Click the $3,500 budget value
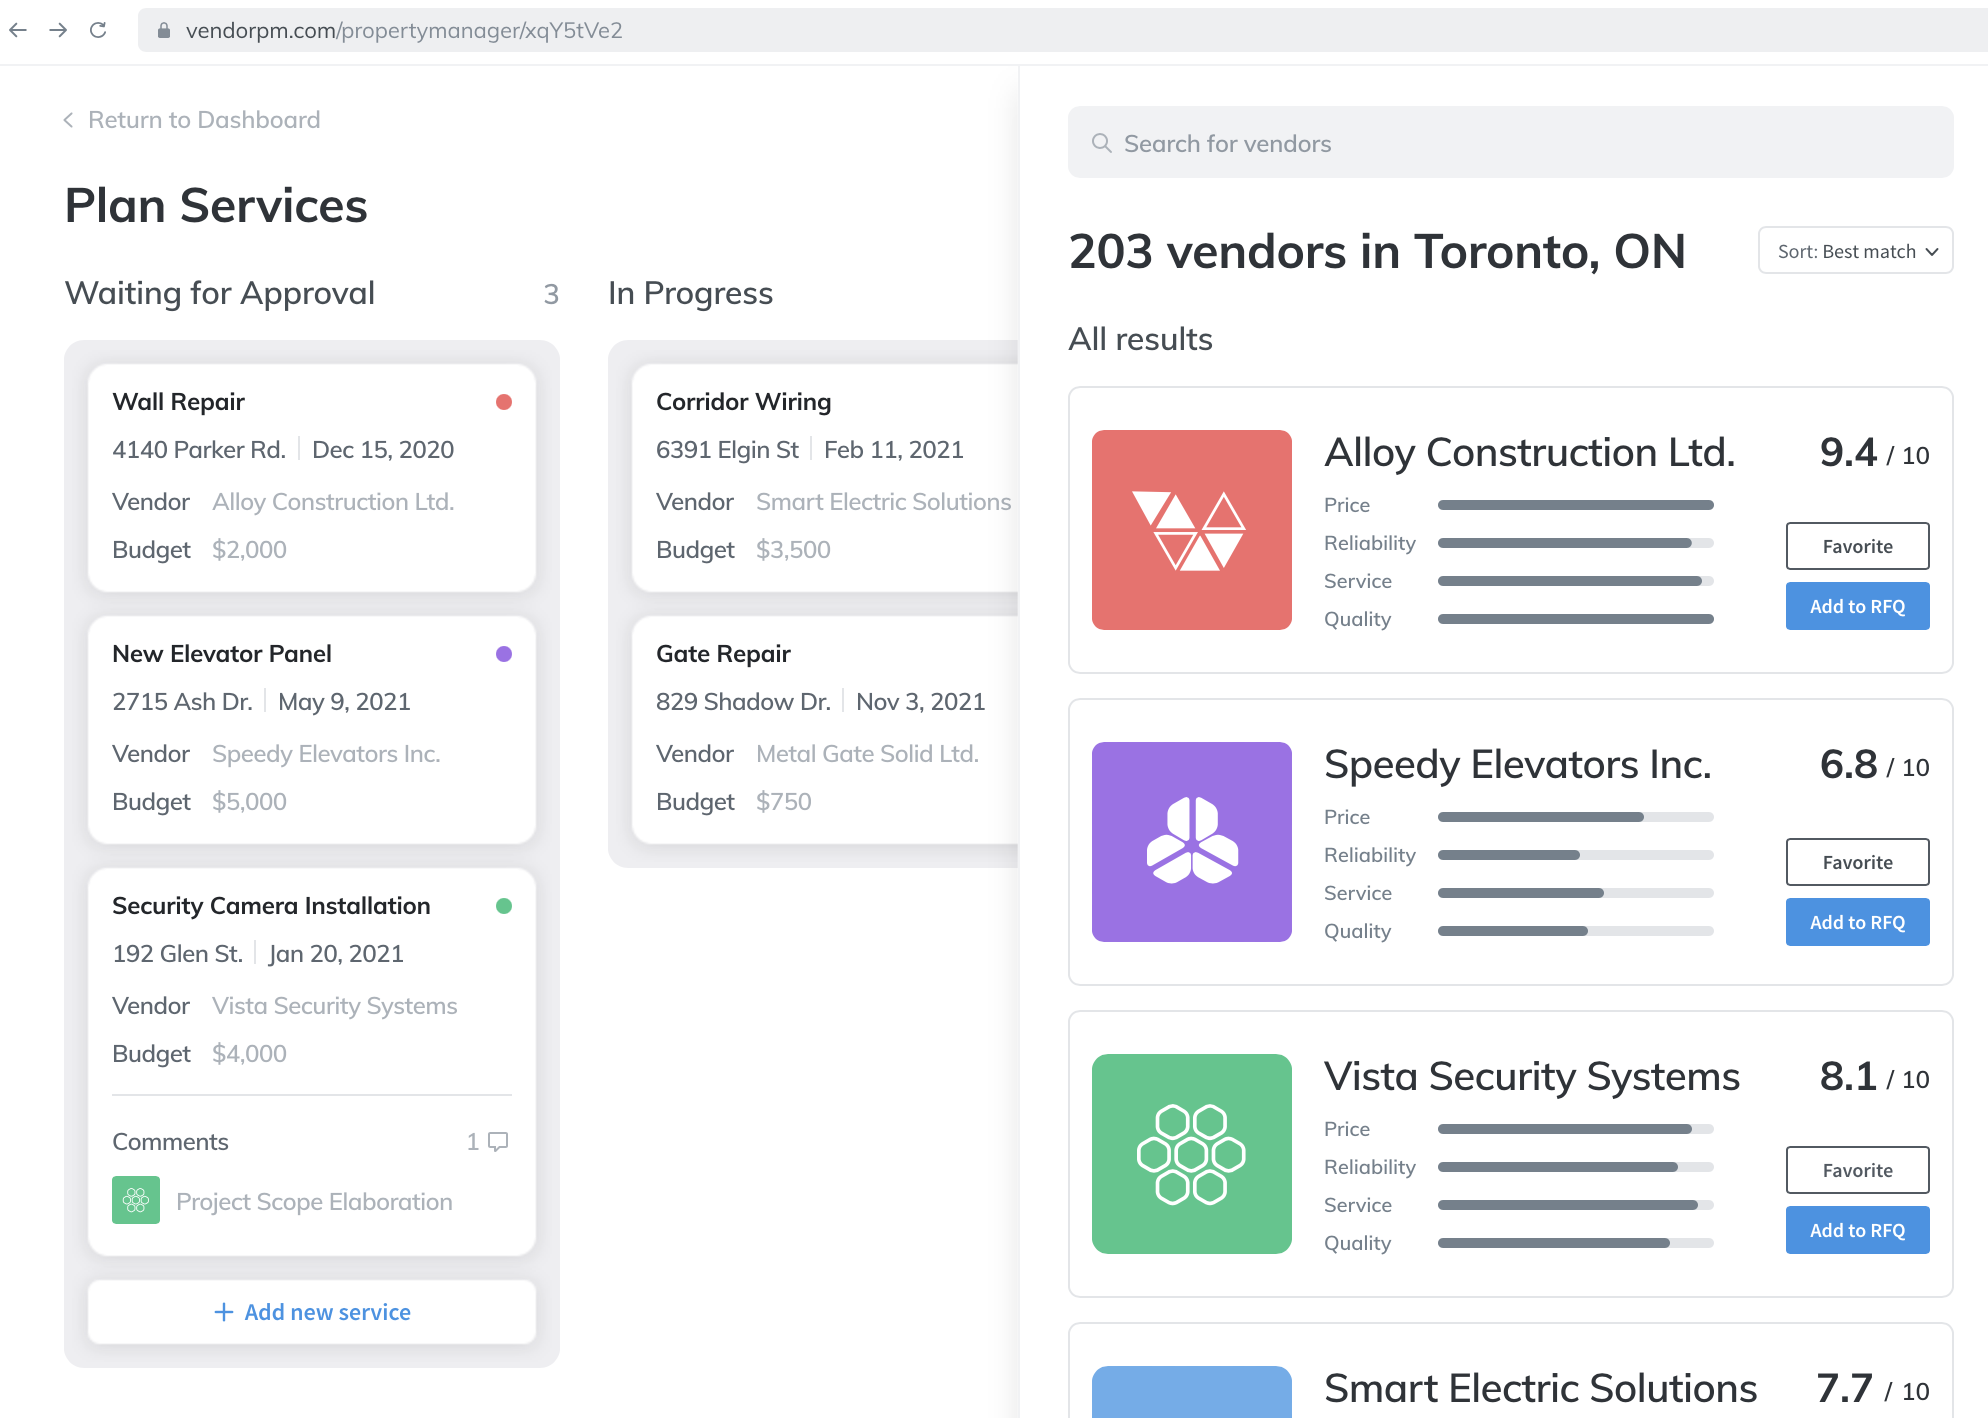 pos(793,550)
